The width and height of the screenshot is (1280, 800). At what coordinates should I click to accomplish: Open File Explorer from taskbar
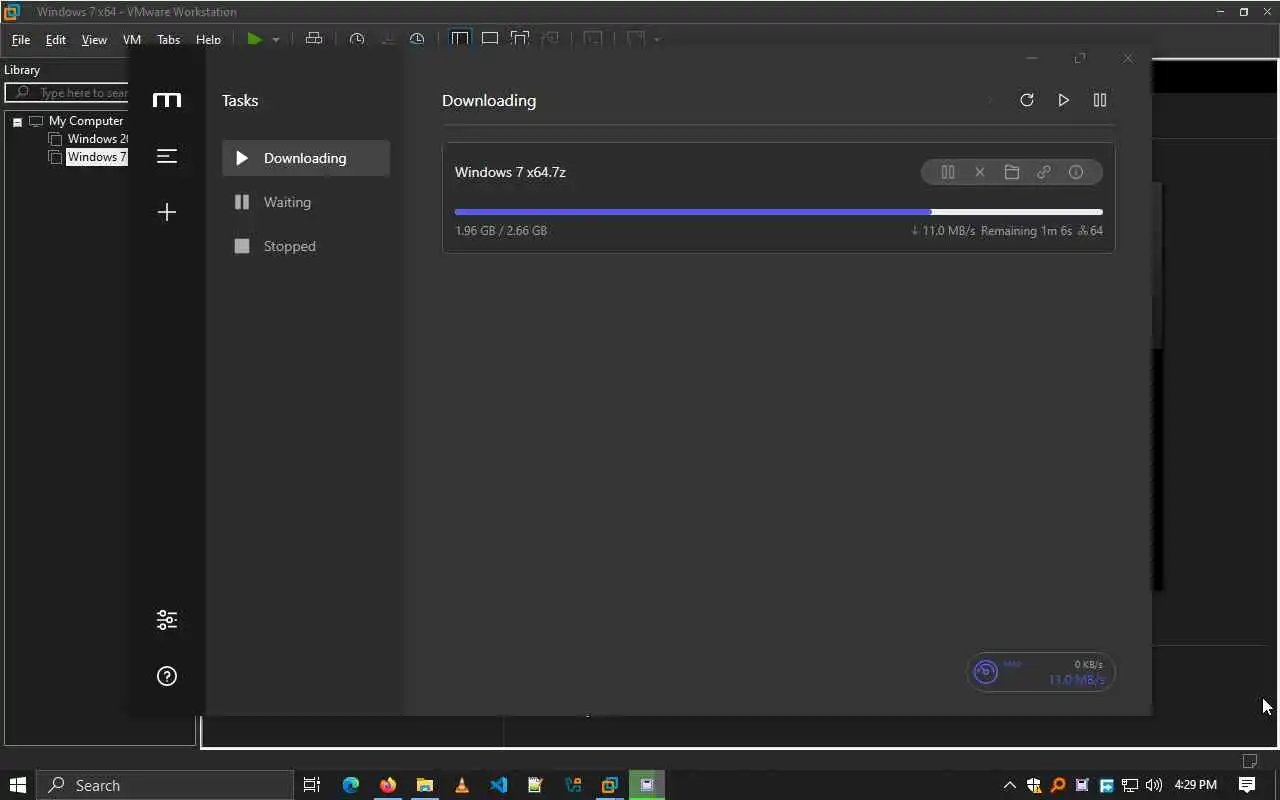pos(425,785)
